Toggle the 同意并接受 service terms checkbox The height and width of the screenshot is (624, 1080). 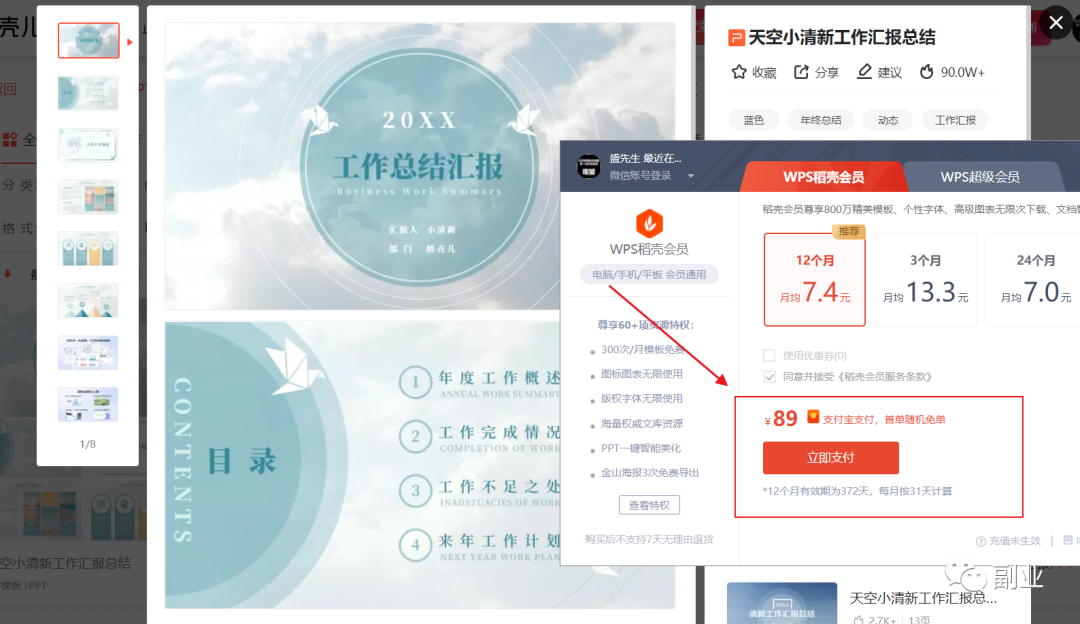[x=769, y=377]
